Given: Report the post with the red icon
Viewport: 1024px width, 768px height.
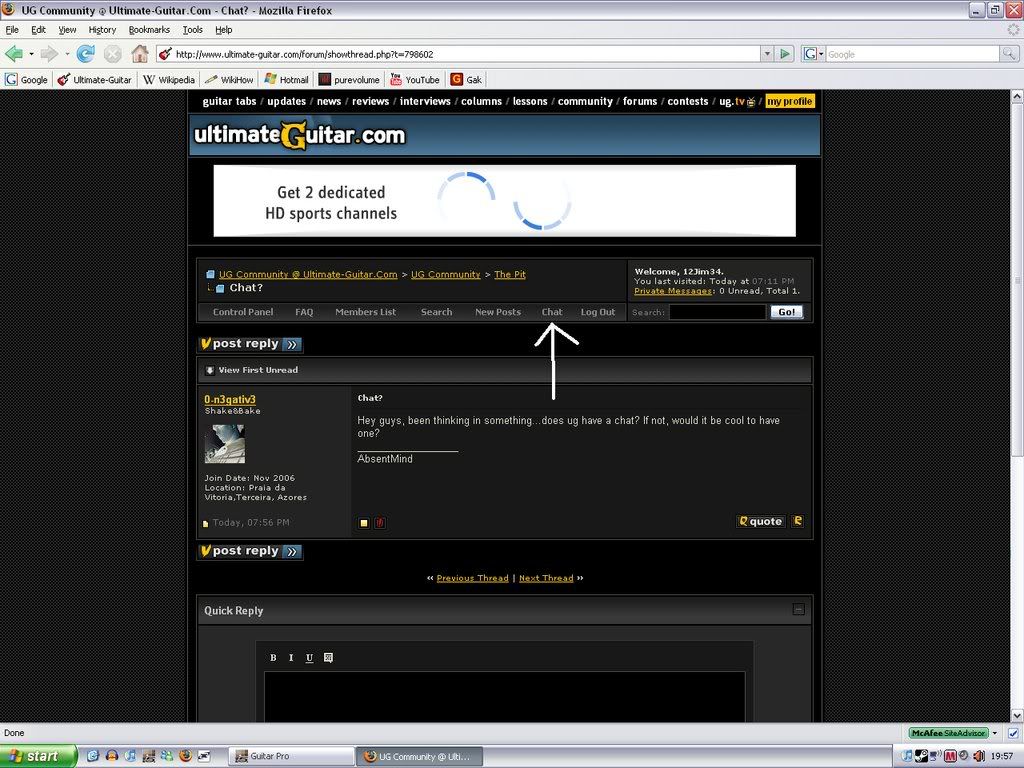Looking at the screenshot, I should click(x=379, y=522).
